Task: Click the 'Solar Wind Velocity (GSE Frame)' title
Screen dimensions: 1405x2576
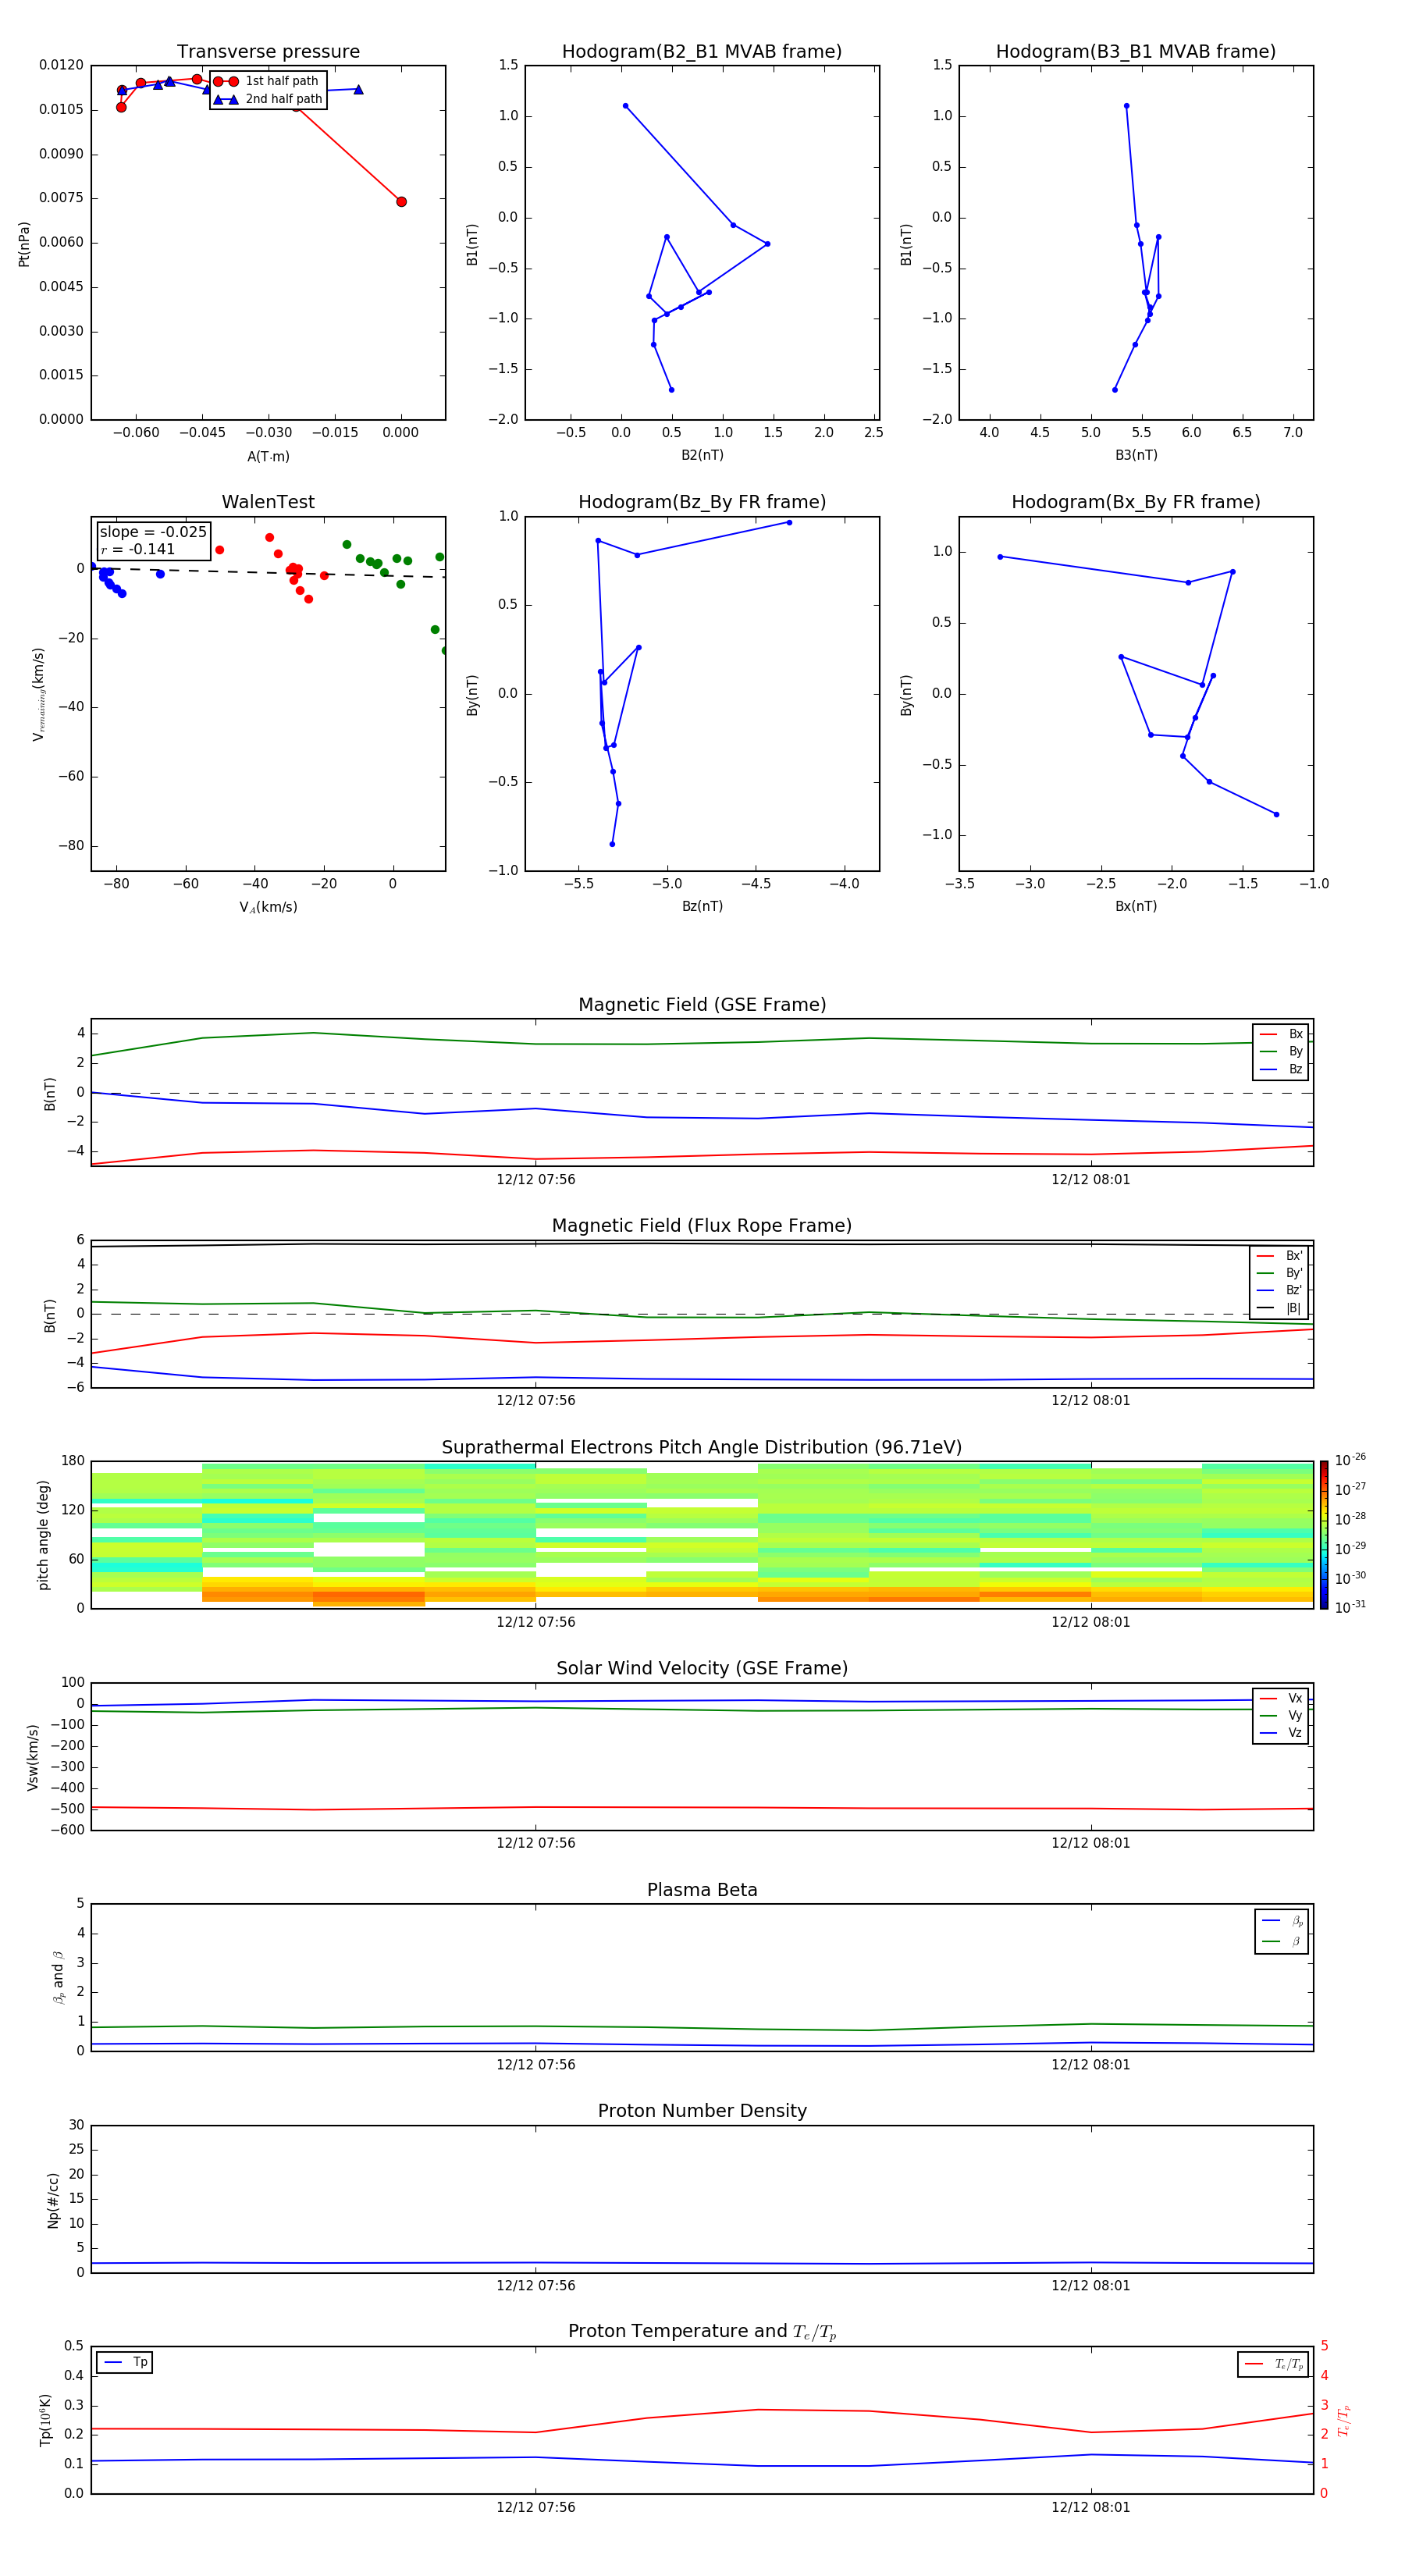Action: [702, 1669]
